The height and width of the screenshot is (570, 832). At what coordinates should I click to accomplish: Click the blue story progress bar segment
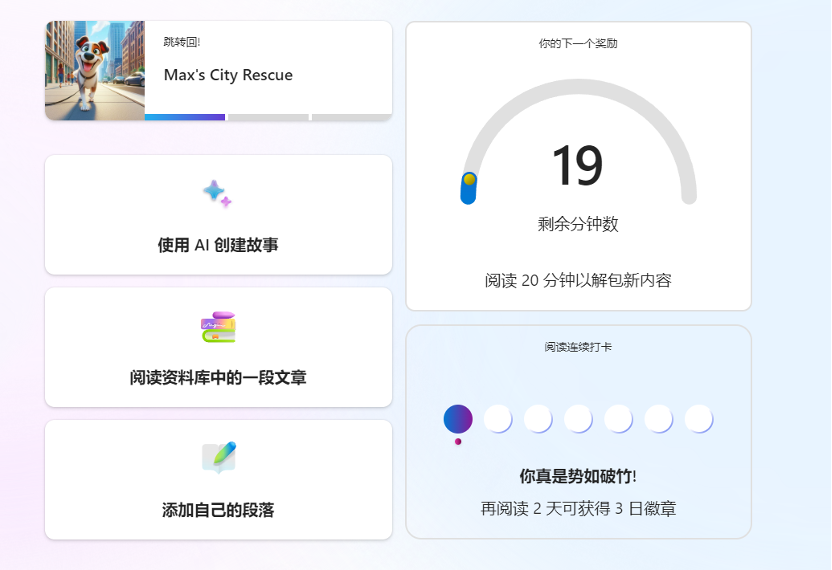coord(185,117)
